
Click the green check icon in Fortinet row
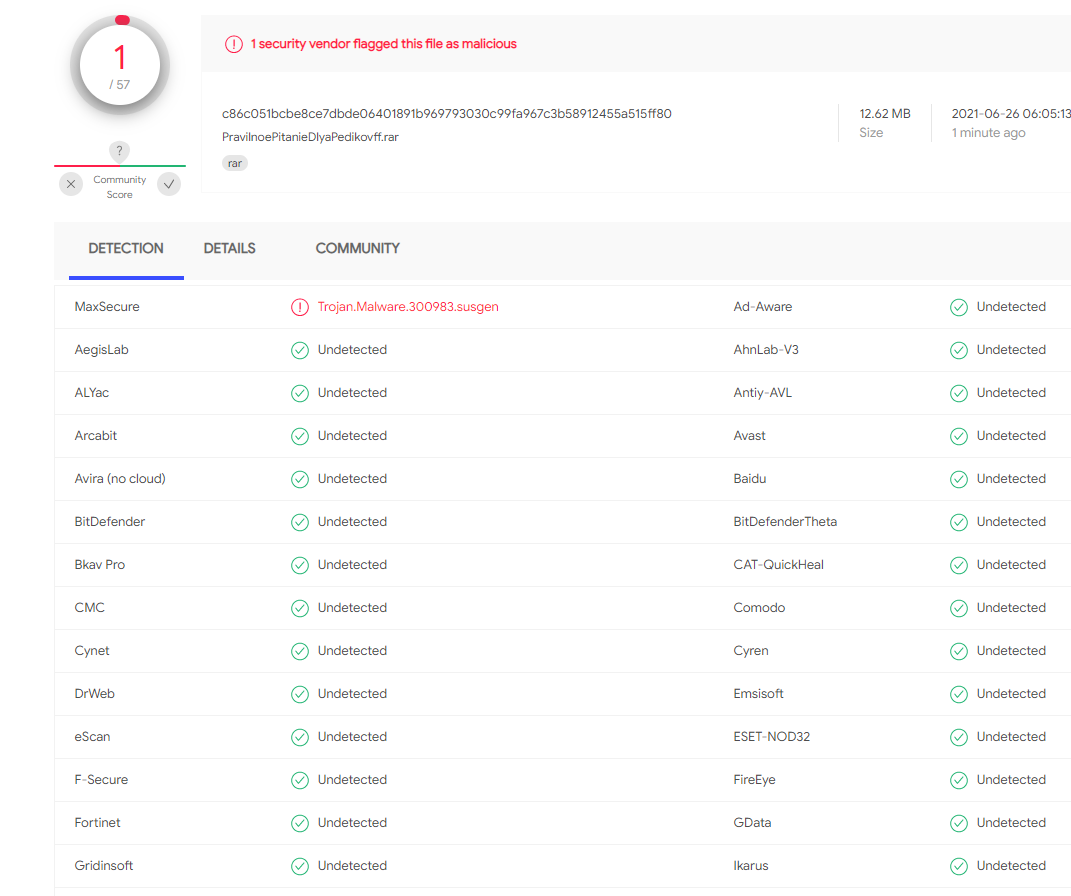(x=300, y=824)
